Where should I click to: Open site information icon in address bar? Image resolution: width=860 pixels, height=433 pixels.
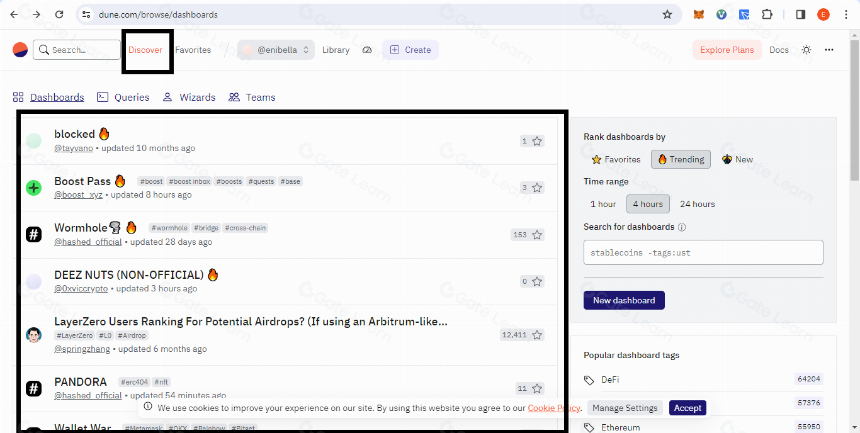coord(86,15)
